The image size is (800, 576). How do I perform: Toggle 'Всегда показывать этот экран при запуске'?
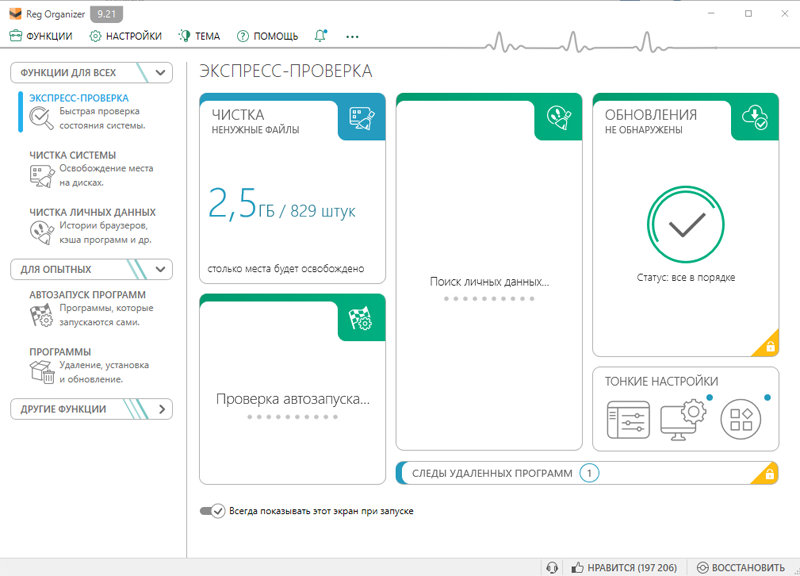point(212,511)
